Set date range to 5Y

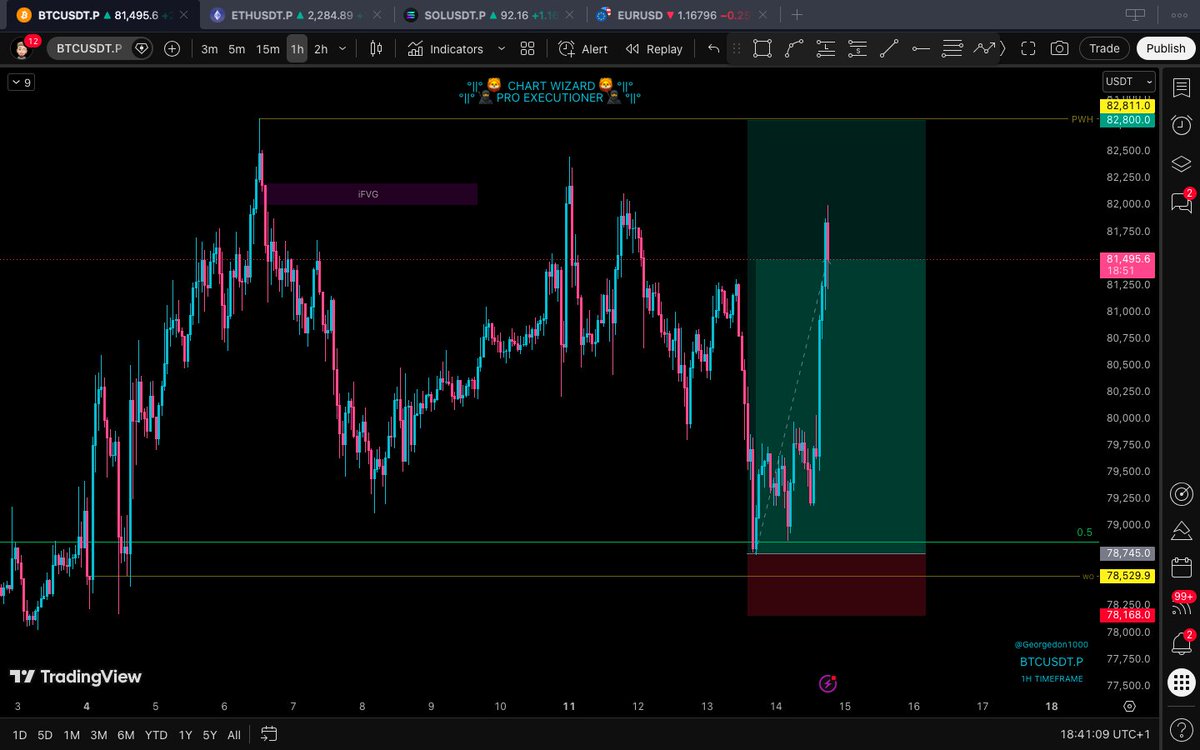pyautogui.click(x=210, y=735)
